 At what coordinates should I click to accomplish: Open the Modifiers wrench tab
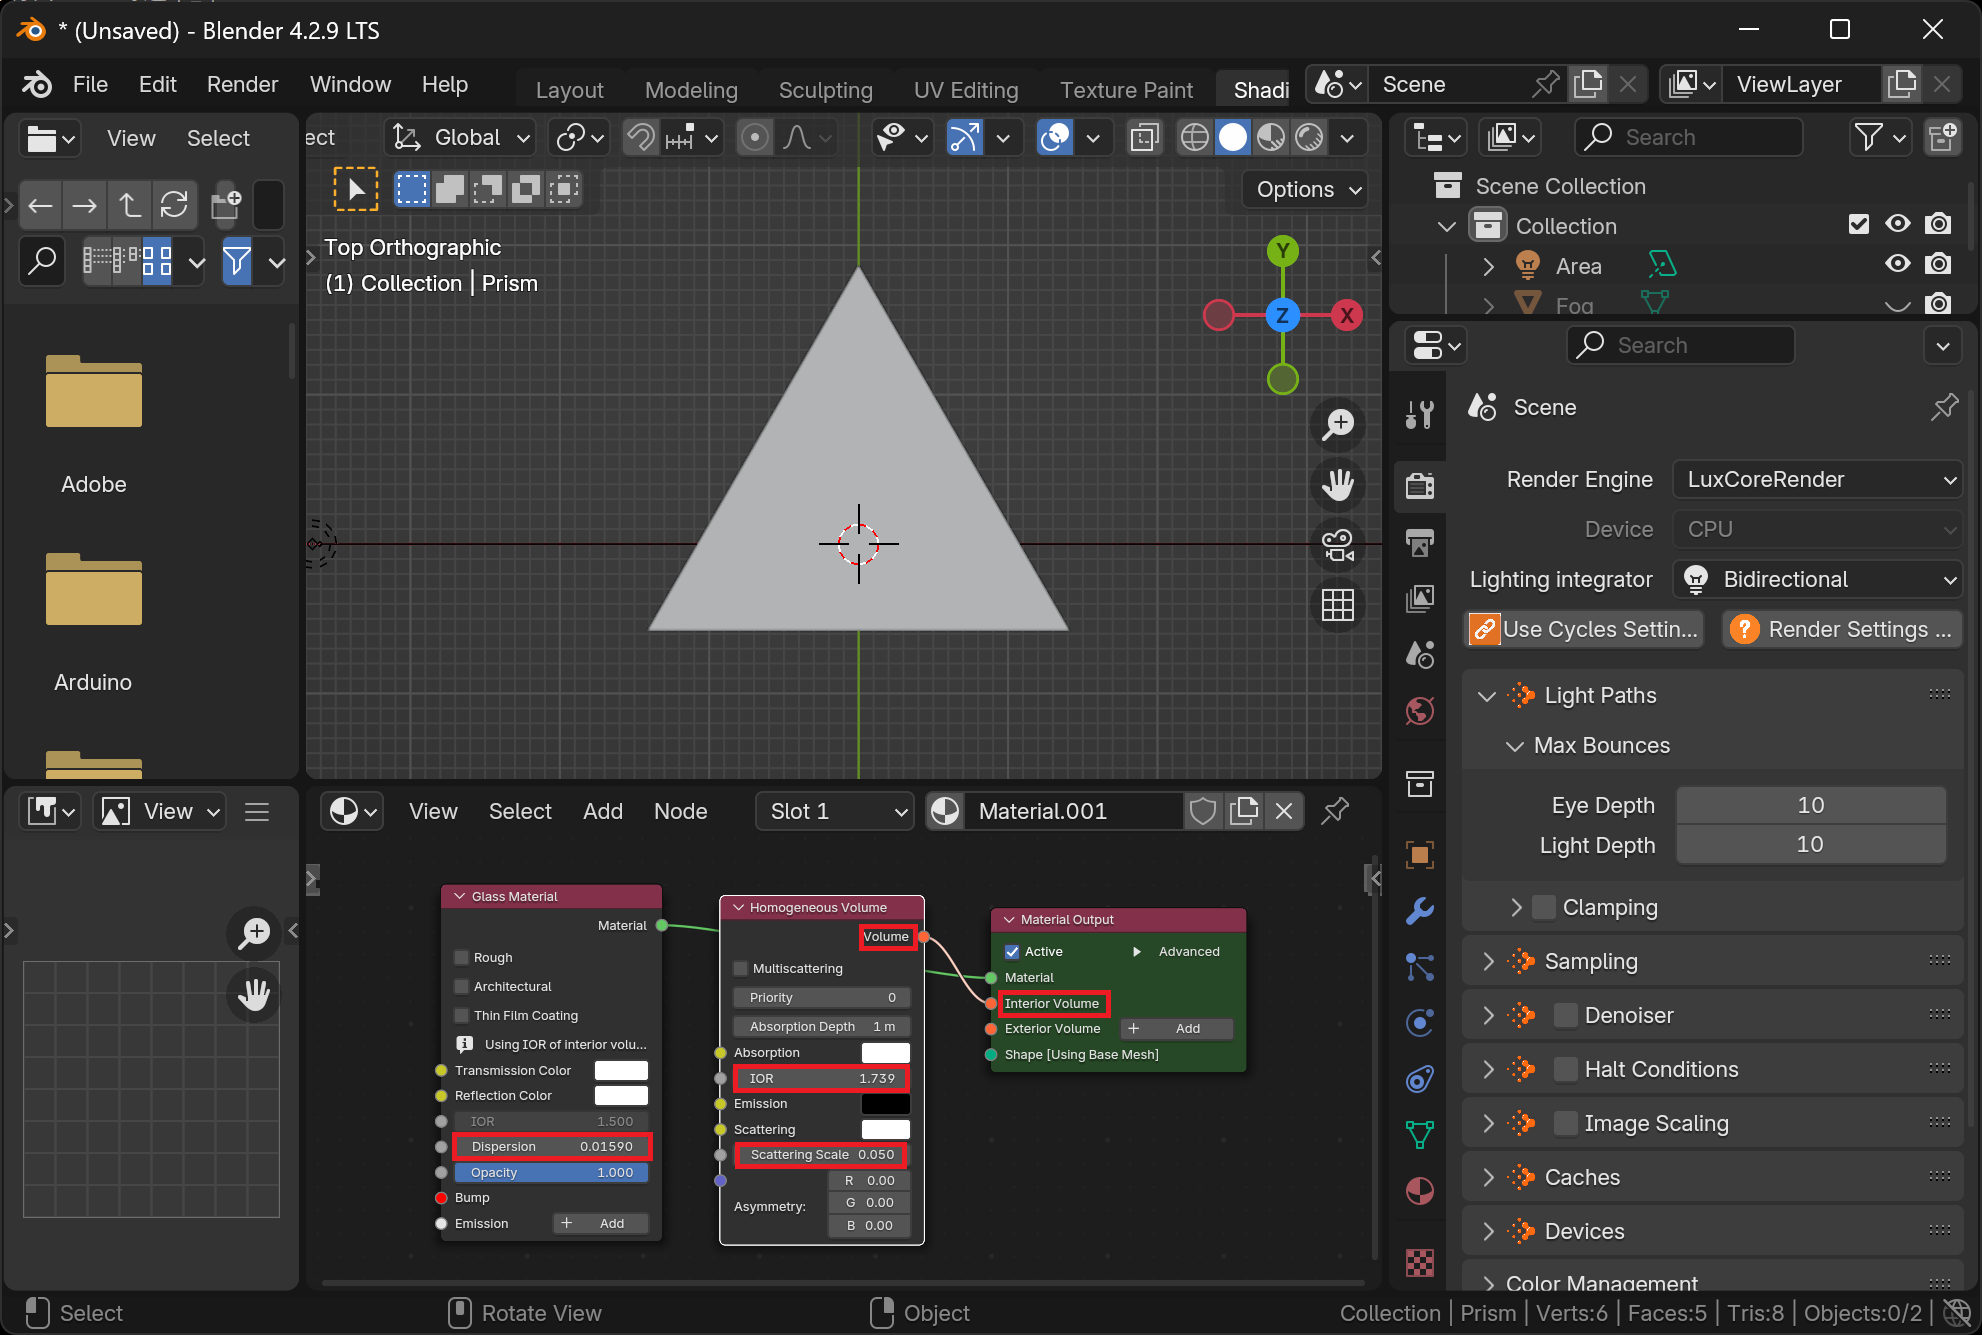1419,910
